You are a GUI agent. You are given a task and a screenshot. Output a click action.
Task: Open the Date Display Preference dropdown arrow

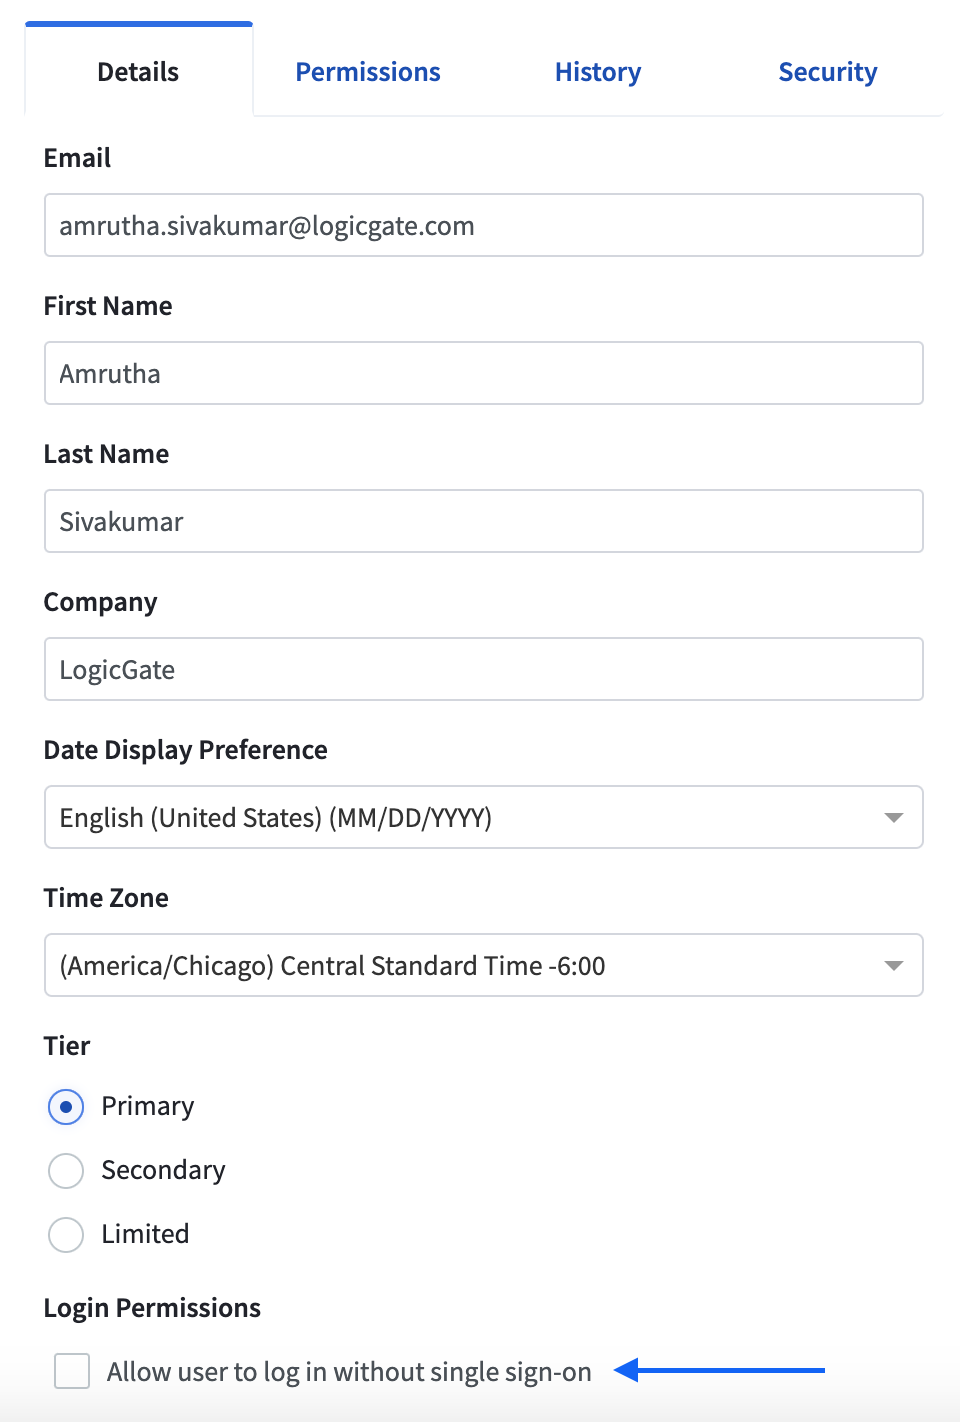click(x=894, y=818)
